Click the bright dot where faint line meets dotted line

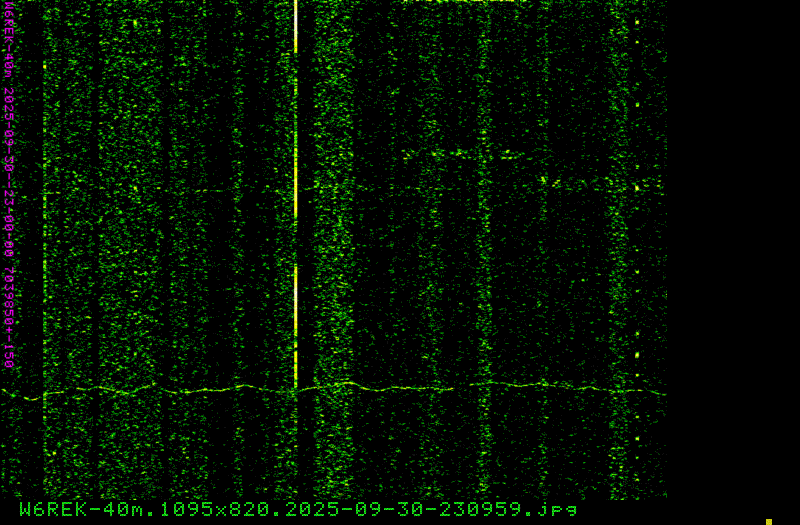[x=637, y=187]
